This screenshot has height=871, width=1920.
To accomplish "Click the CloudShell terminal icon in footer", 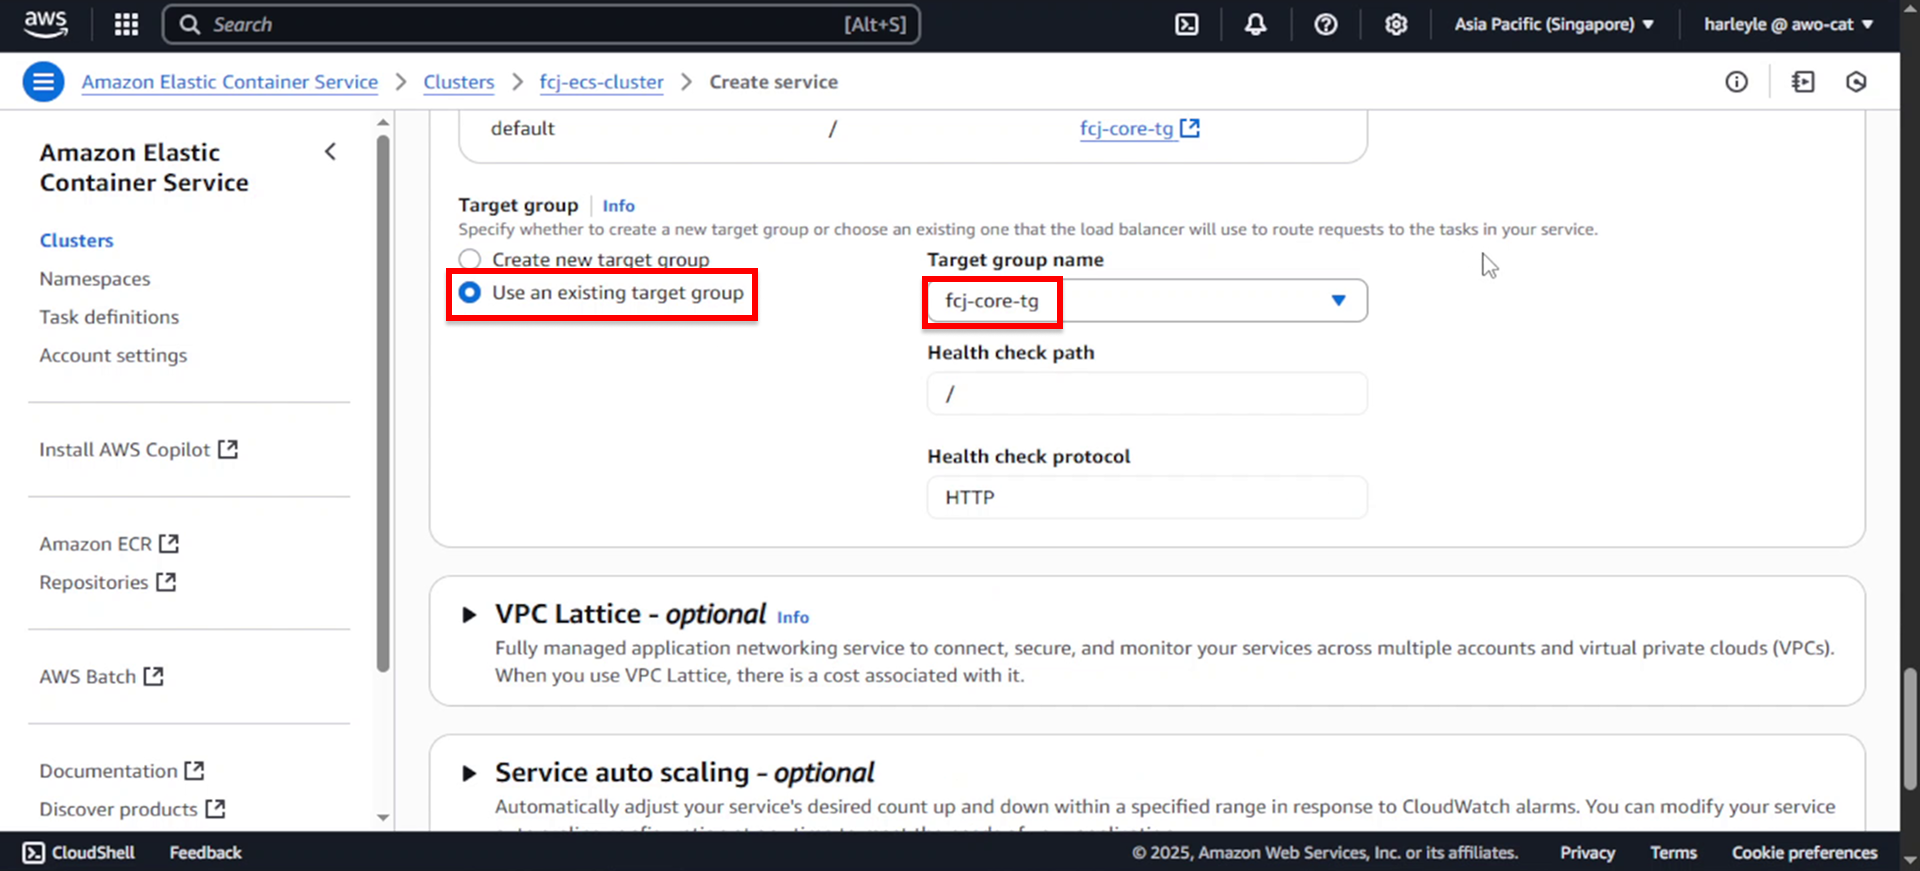I will click(33, 852).
